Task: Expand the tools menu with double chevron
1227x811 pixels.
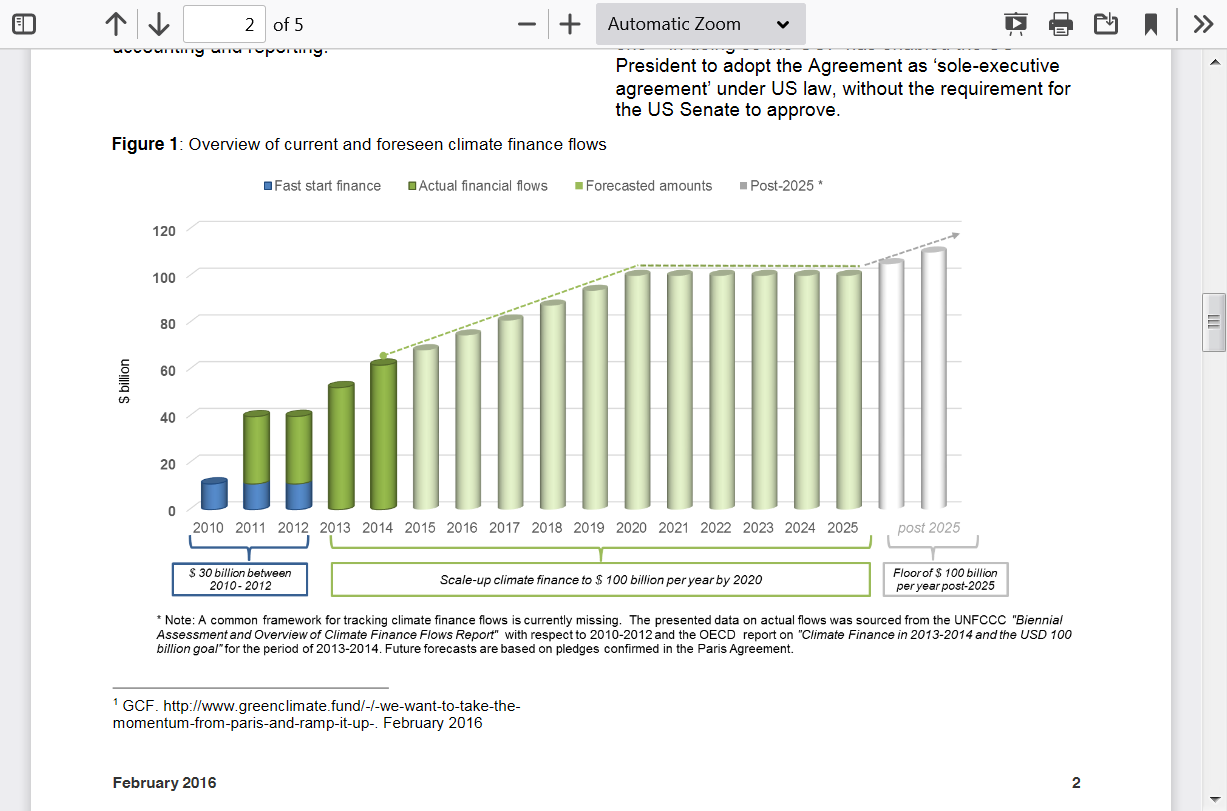Action: [x=1204, y=24]
